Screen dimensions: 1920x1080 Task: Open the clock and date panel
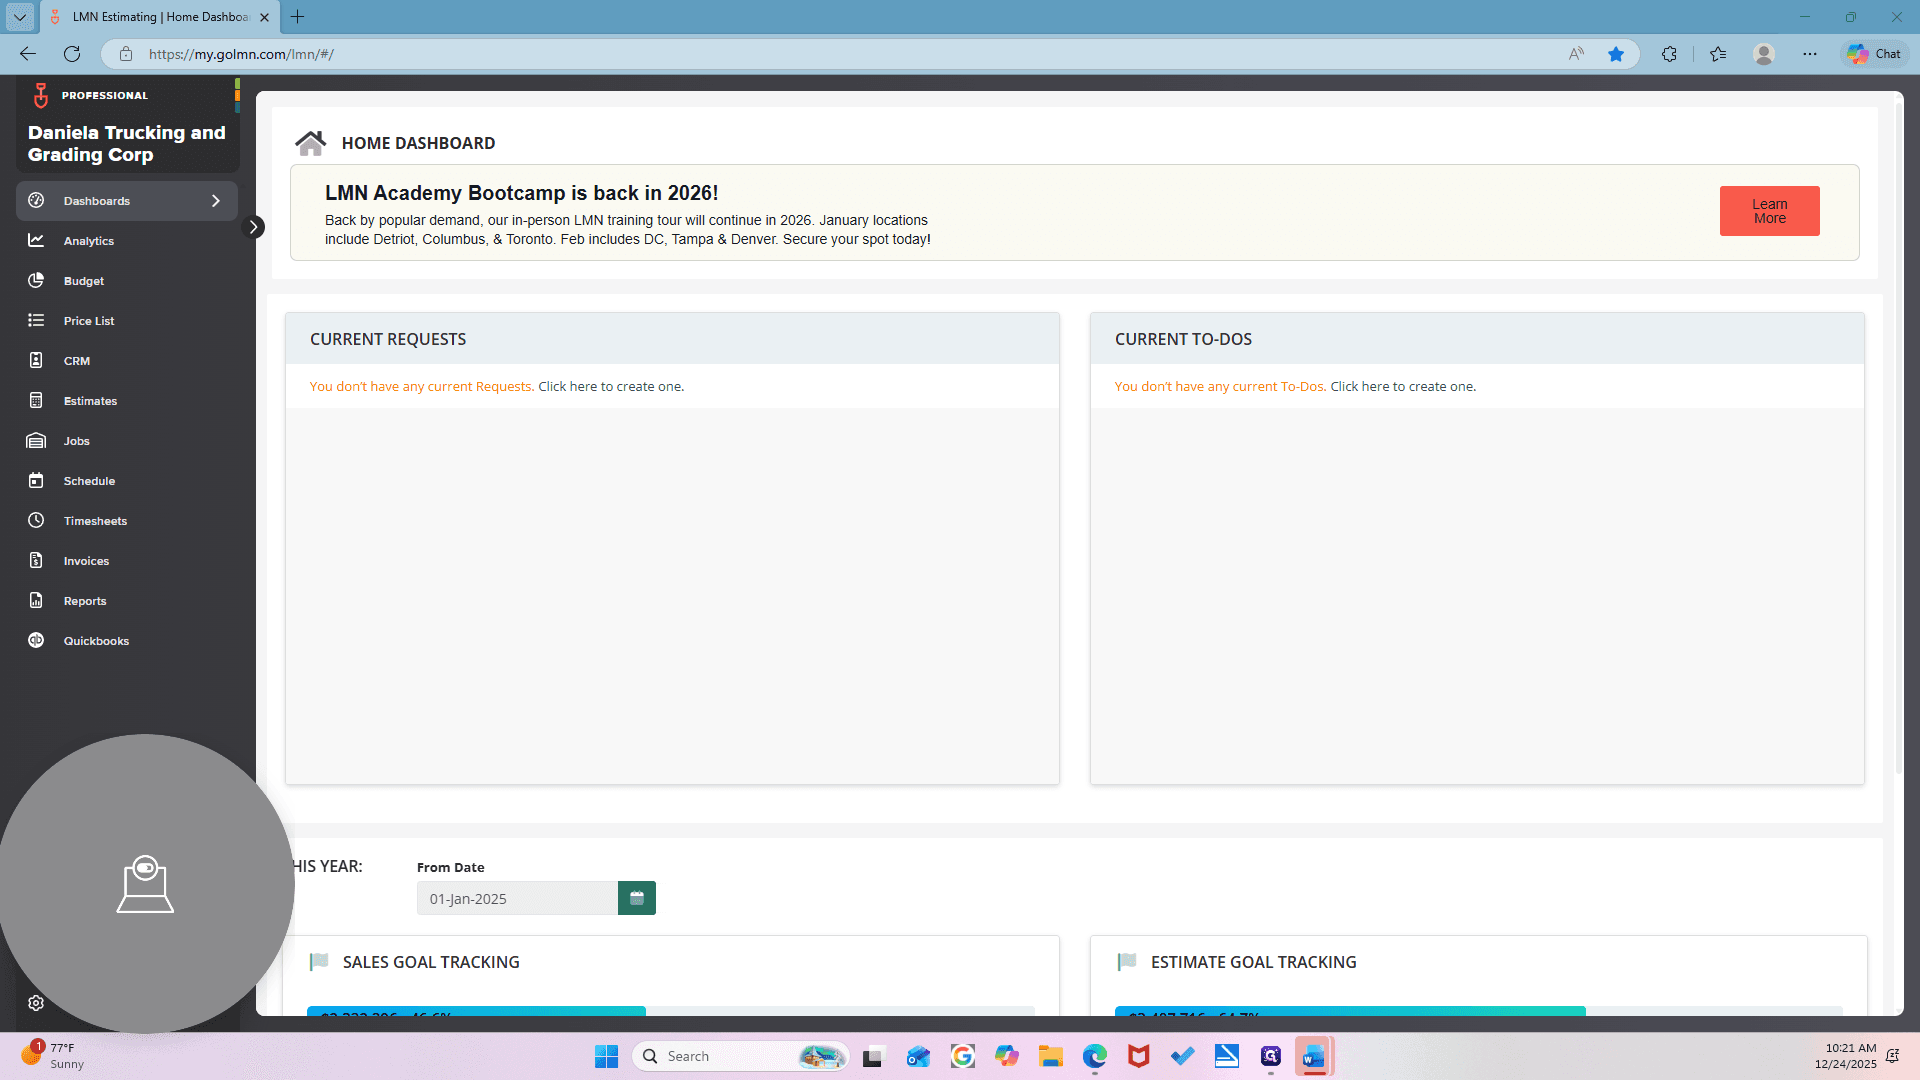(x=1845, y=1056)
